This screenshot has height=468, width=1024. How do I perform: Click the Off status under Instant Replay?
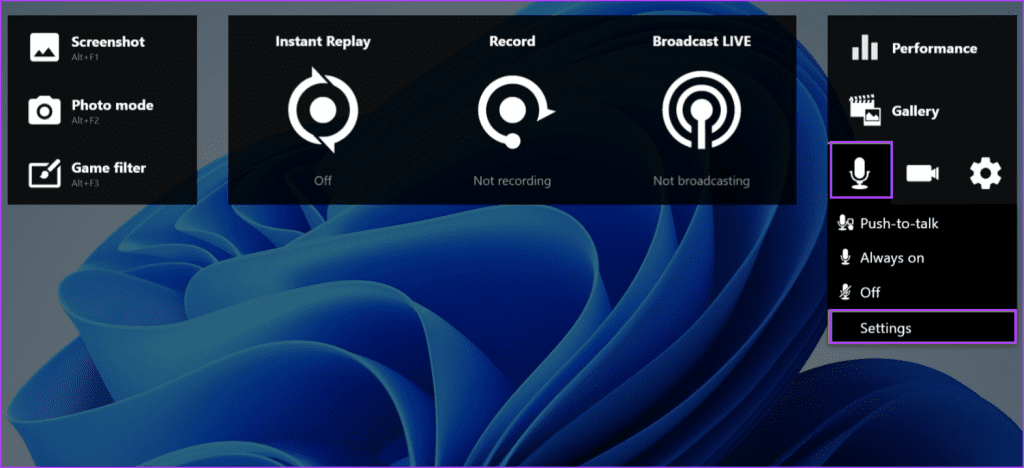[323, 181]
